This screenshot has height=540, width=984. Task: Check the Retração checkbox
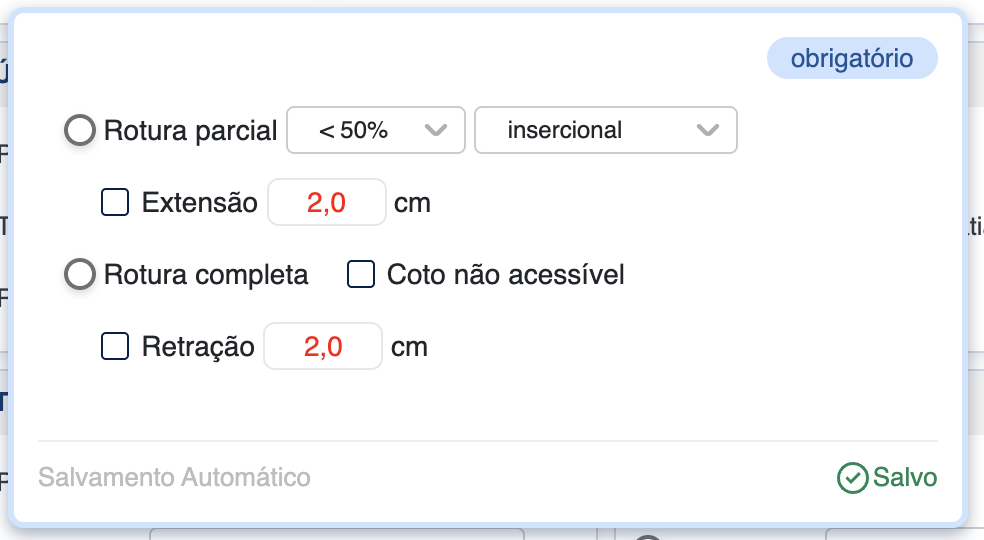pyautogui.click(x=116, y=347)
